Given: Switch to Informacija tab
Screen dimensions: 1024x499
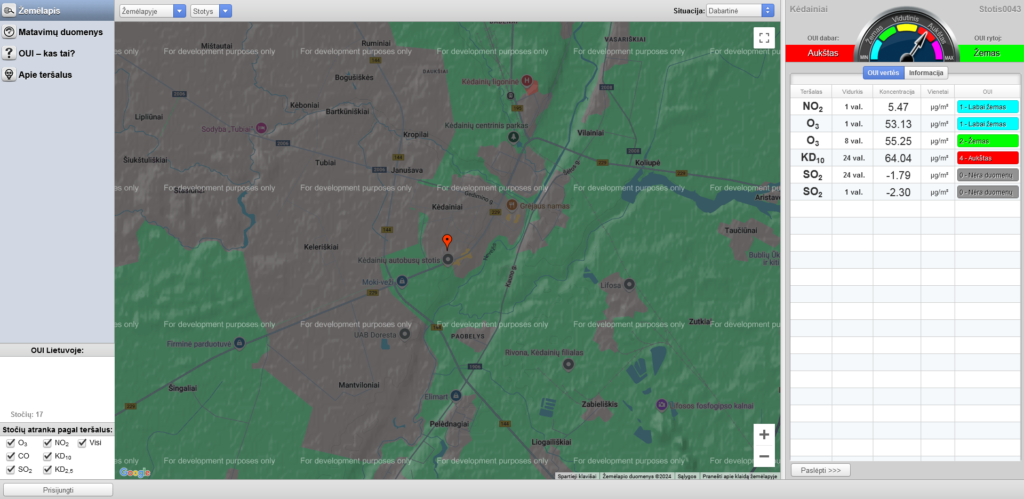Looking at the screenshot, I should (926, 72).
